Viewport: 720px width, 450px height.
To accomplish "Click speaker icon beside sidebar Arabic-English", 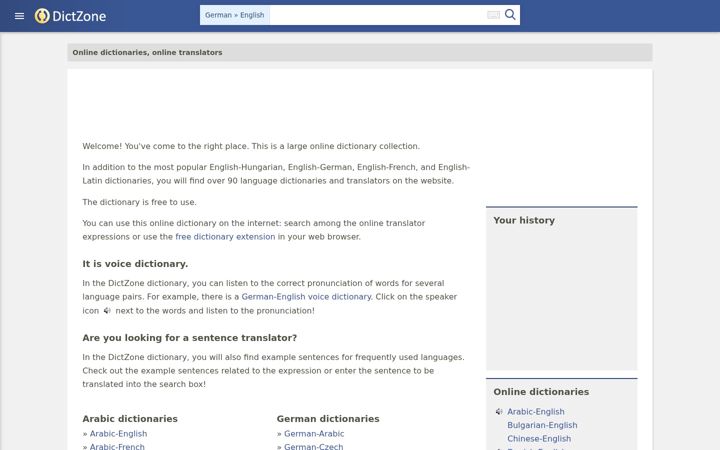I will (499, 412).
